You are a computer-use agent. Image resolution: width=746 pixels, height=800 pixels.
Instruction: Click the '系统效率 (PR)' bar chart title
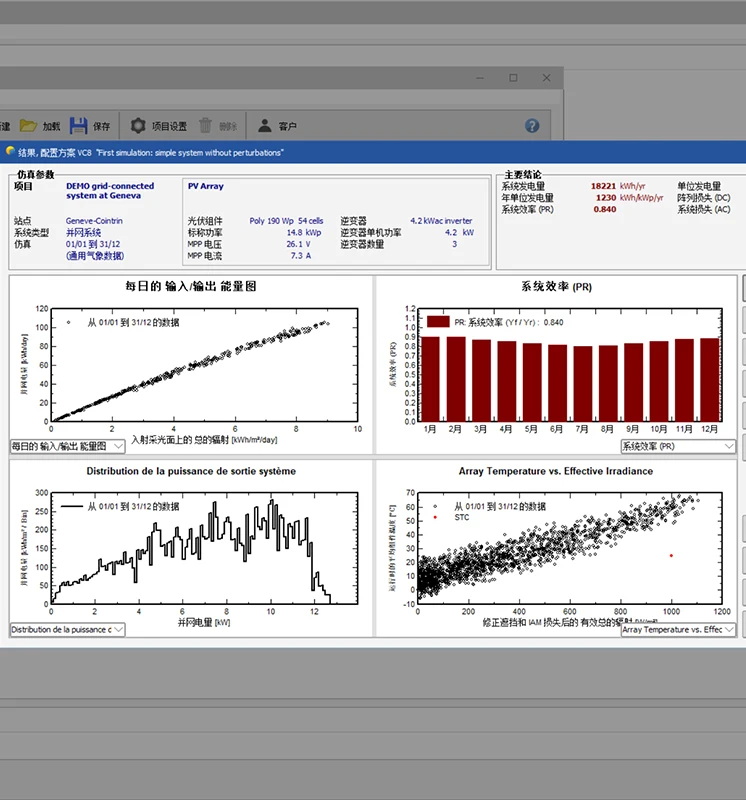click(x=556, y=286)
